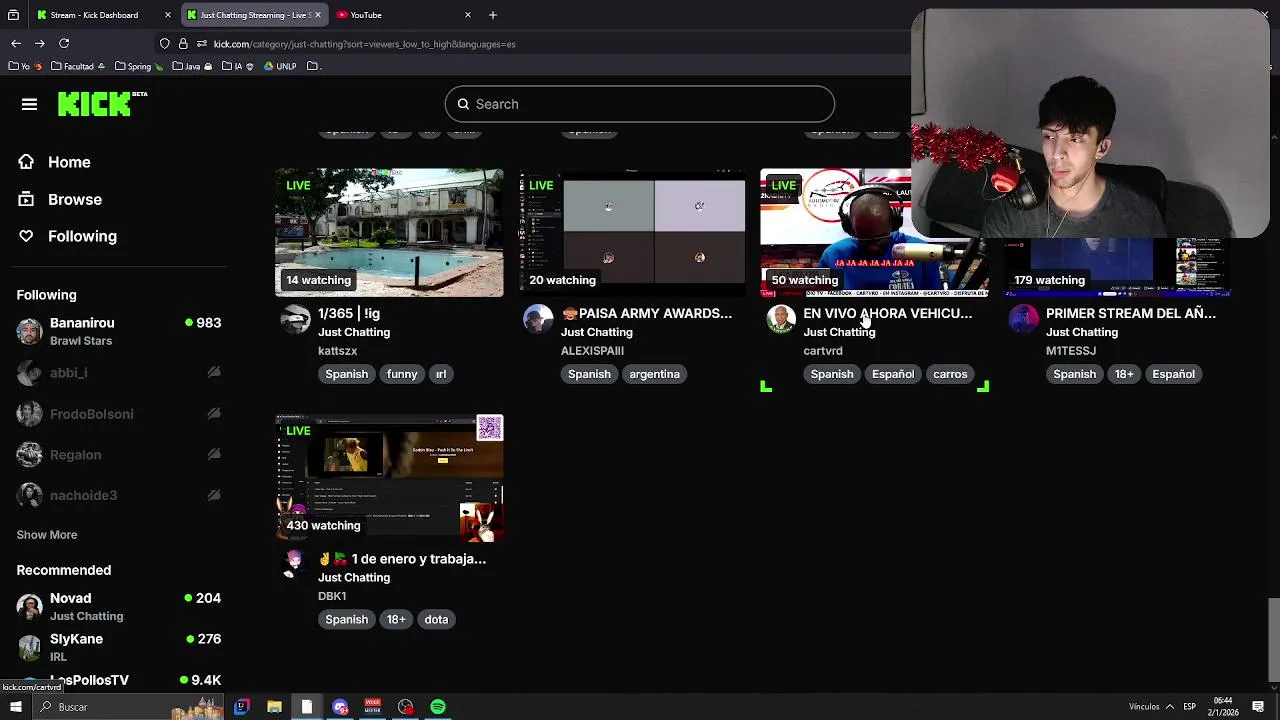
Task: Open Spotify from the taskbar
Action: click(x=438, y=707)
